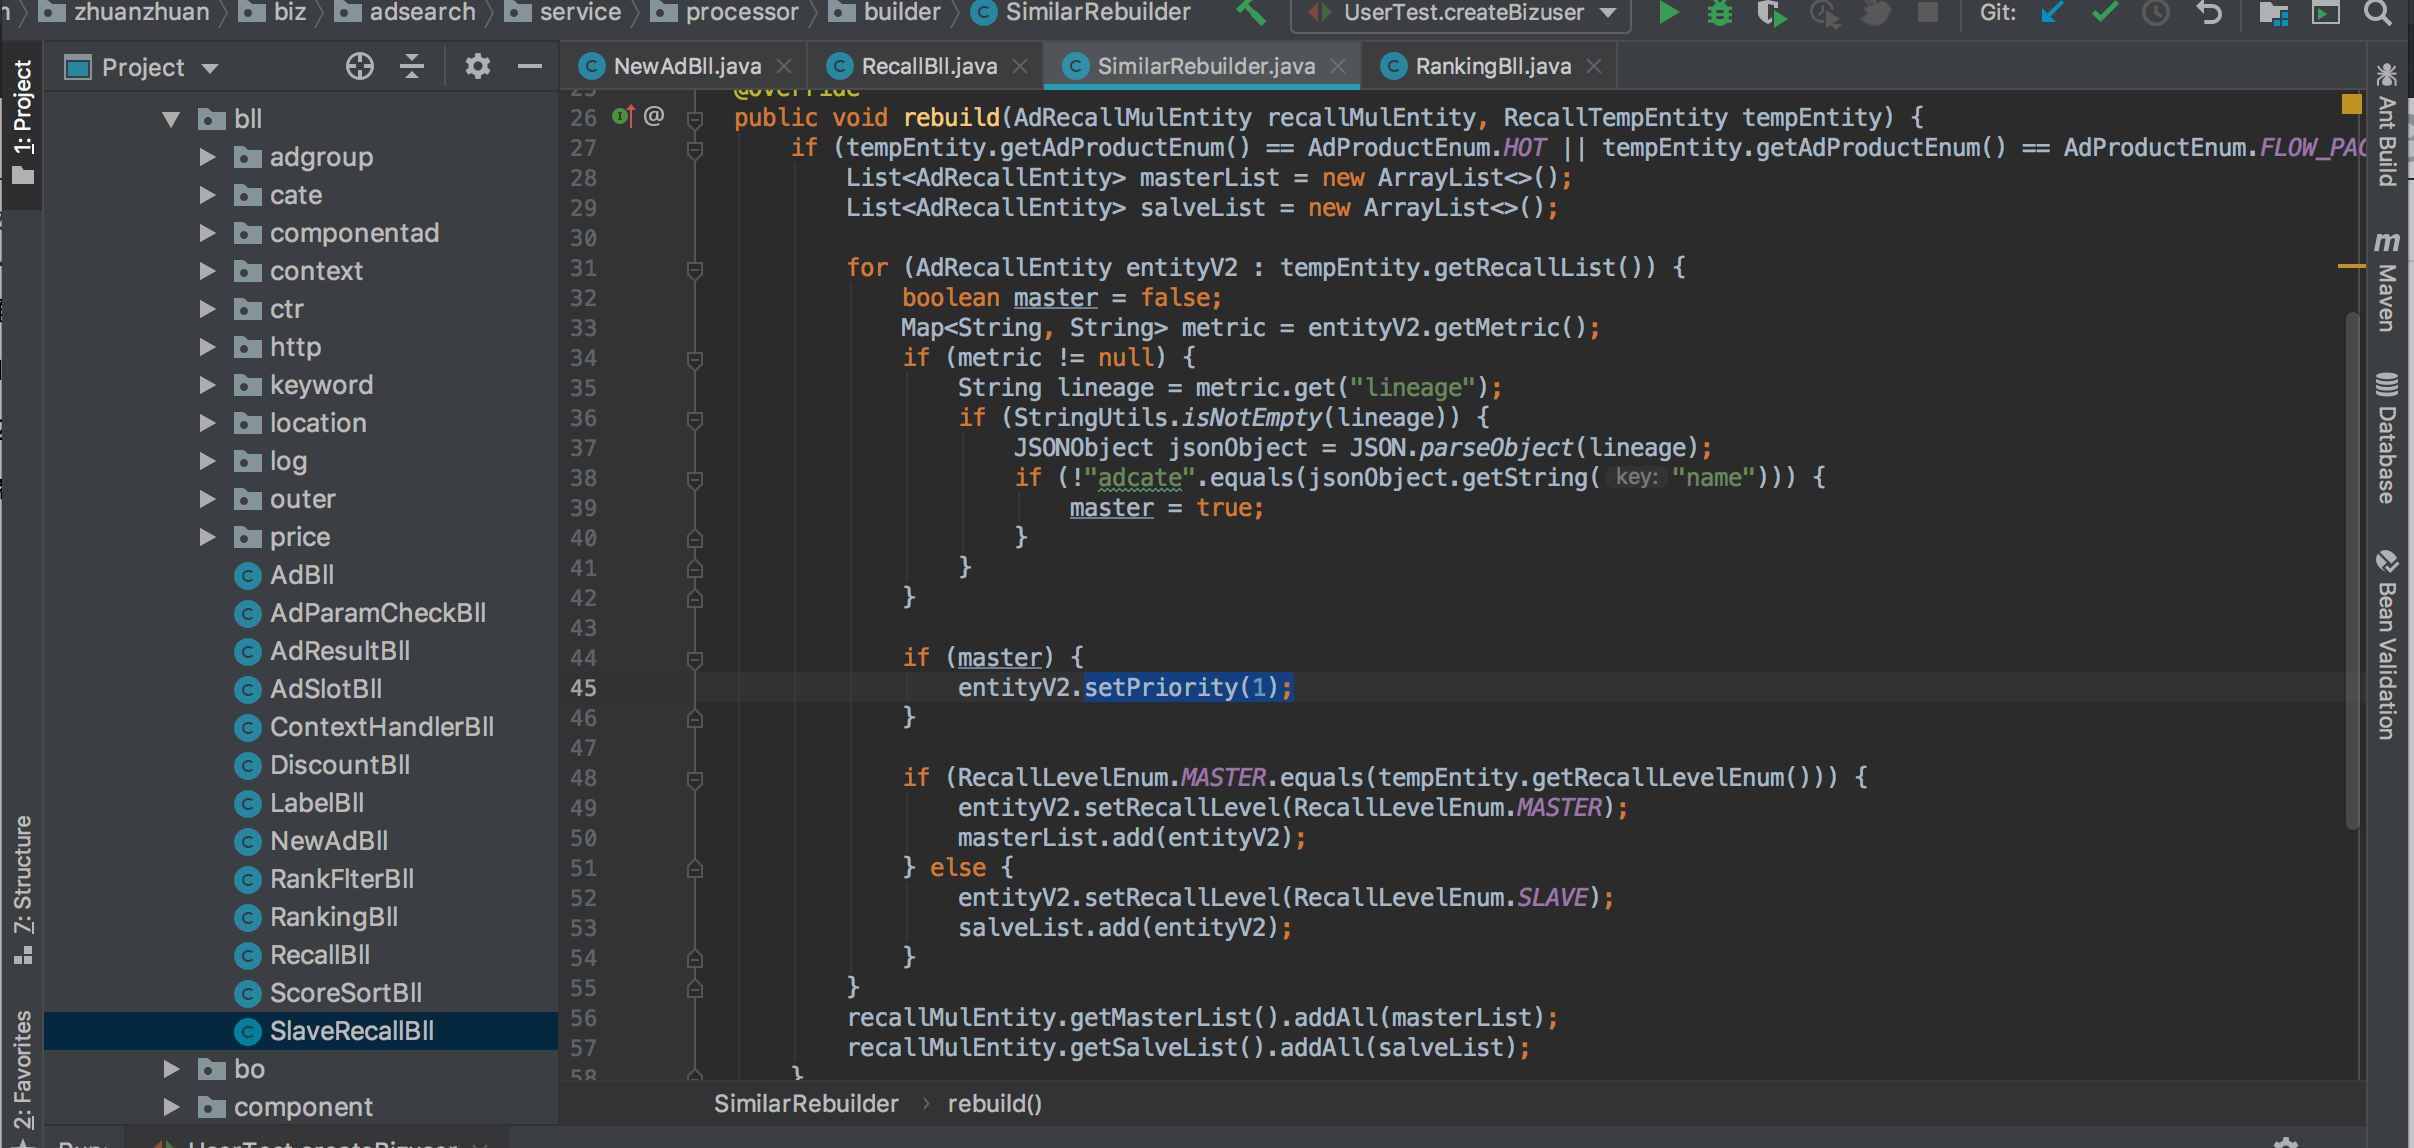2414x1148 pixels.
Task: Build project with the hammer icon
Action: (1250, 13)
